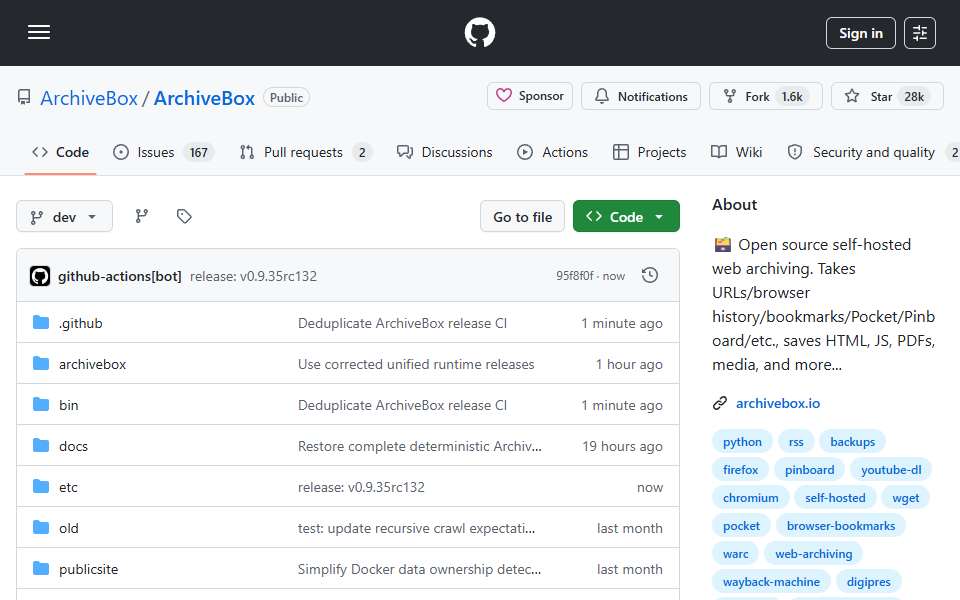Select the firefox topic tag

[740, 470]
